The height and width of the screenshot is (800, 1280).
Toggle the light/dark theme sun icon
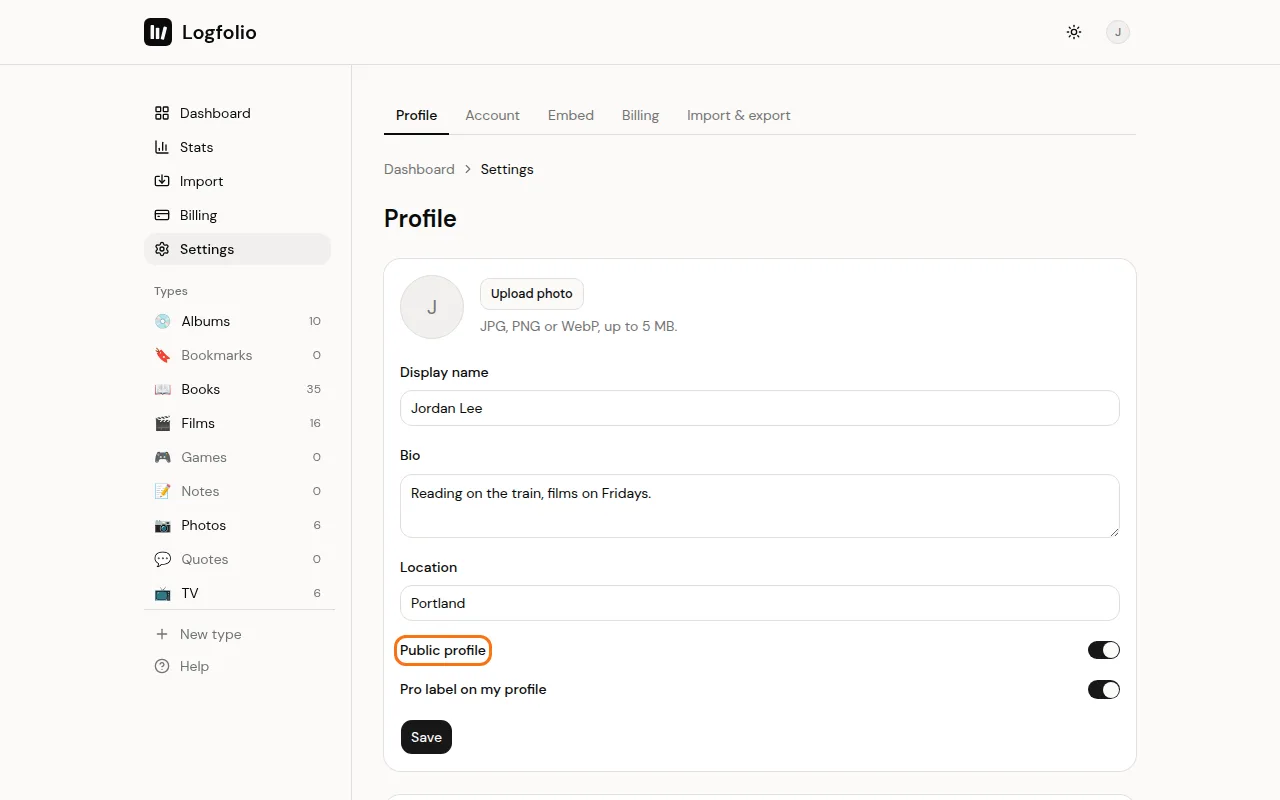pos(1074,32)
